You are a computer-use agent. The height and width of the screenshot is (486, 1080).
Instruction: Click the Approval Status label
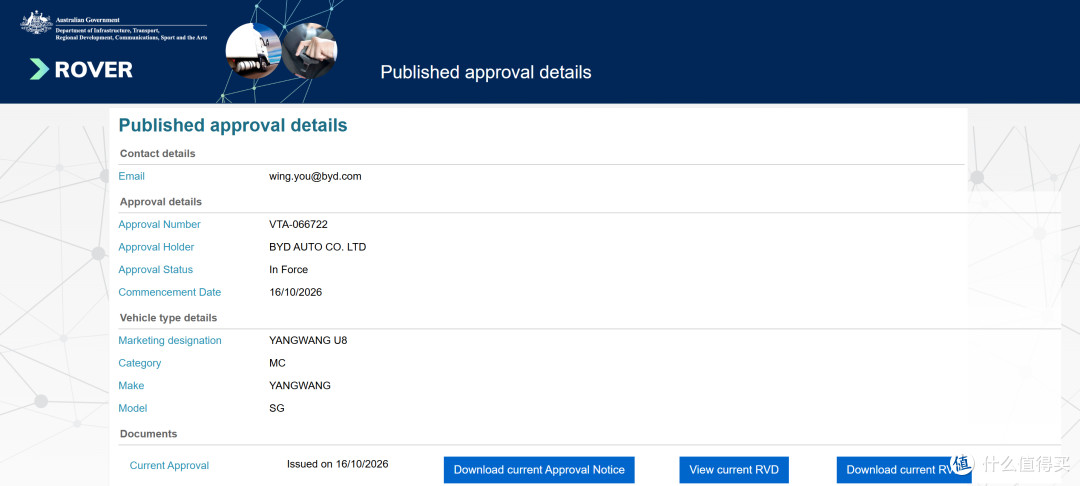[156, 270]
